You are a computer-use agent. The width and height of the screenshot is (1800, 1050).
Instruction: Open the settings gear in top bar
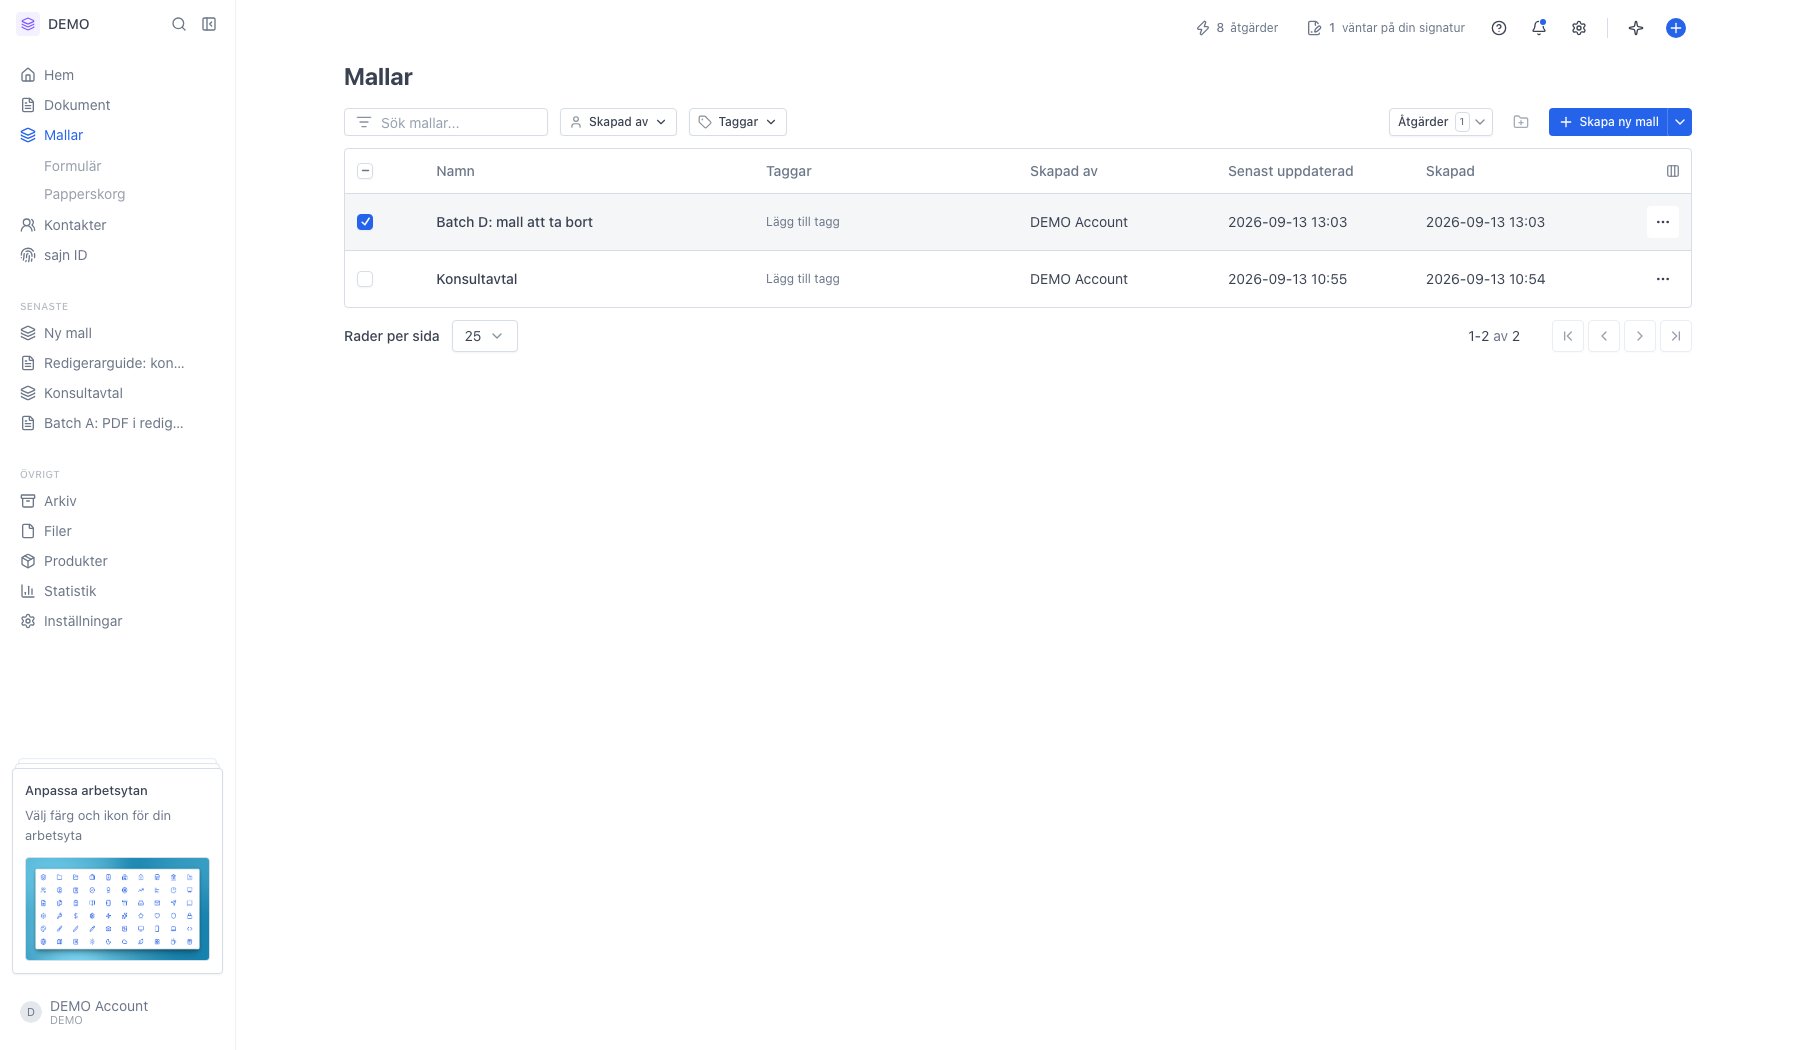click(1579, 28)
